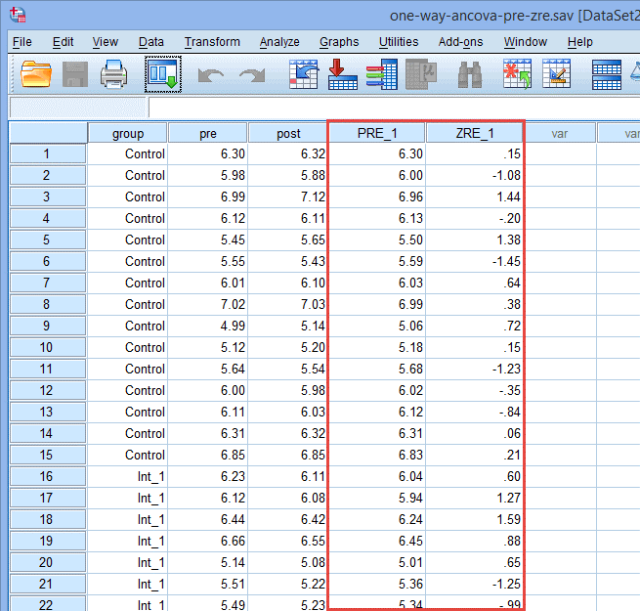
Task: Click the Go to case icon
Action: pyautogui.click(x=304, y=74)
